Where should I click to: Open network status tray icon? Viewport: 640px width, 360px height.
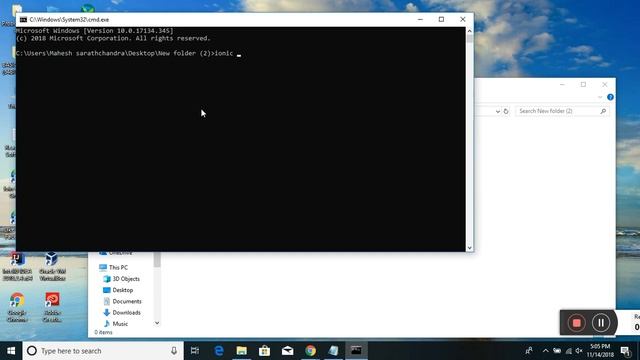tap(568, 351)
